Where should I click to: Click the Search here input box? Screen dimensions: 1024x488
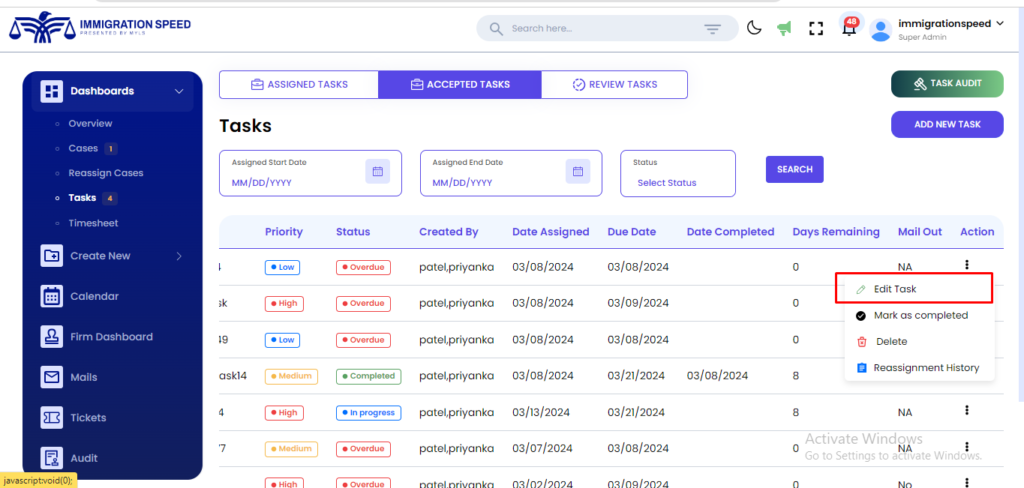[x=607, y=29]
